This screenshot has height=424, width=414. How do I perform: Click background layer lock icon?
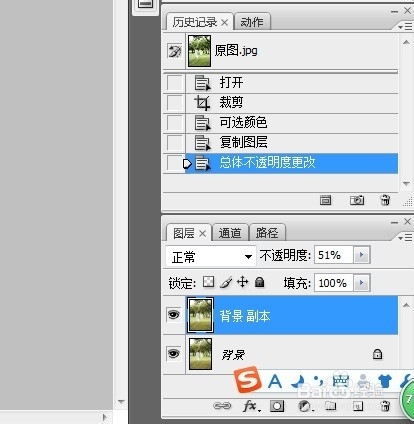(x=377, y=354)
